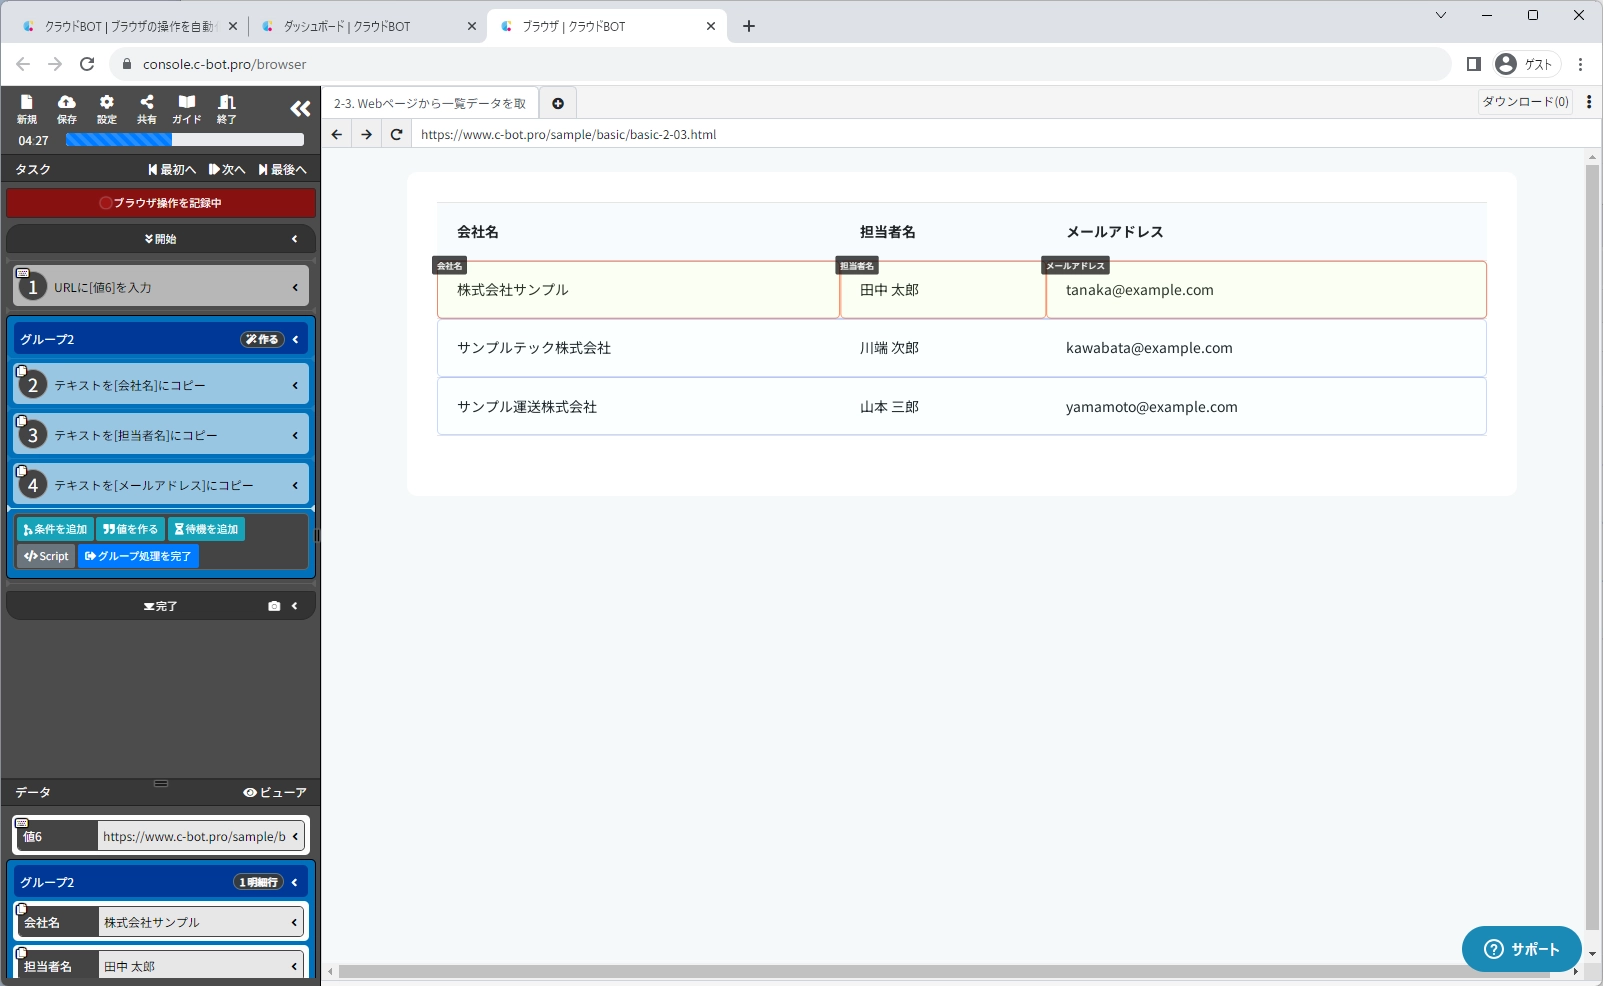Expand the 開始 task section arrow

point(295,239)
